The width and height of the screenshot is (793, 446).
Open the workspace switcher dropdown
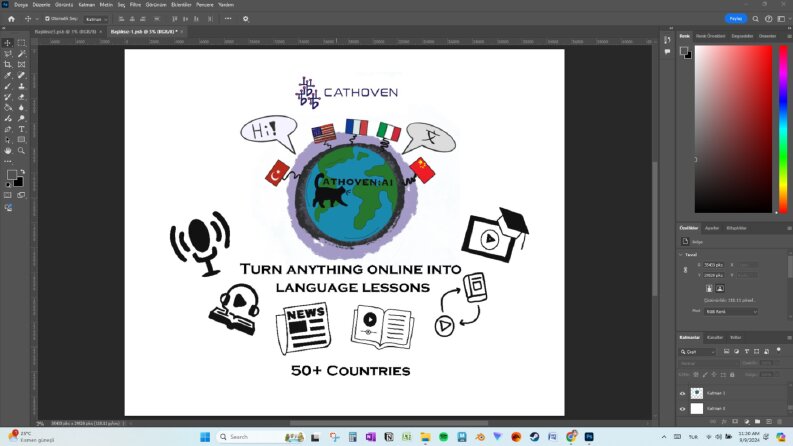click(783, 19)
